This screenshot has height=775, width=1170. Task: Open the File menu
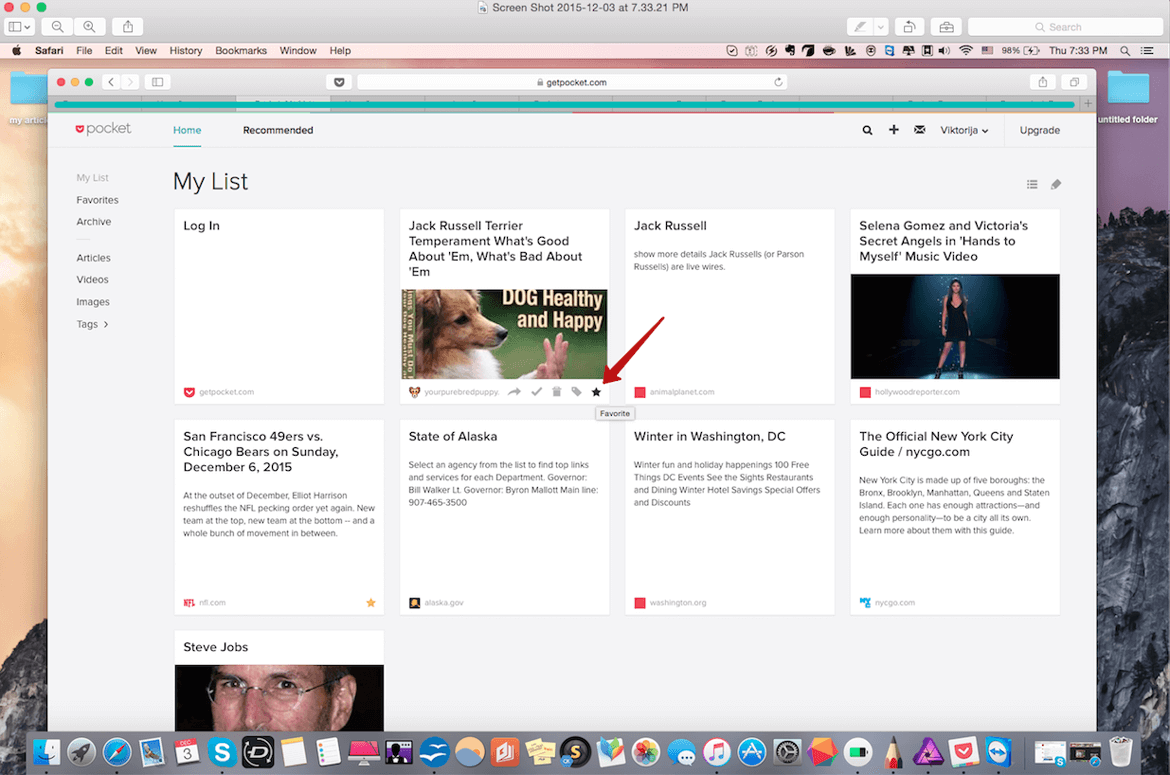[x=84, y=51]
